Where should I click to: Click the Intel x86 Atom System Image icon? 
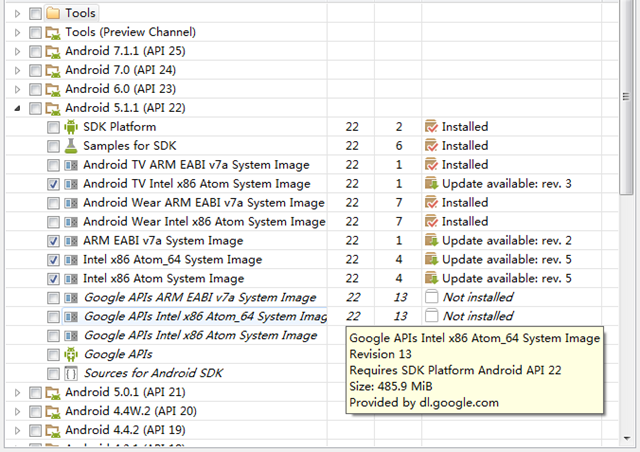point(71,279)
